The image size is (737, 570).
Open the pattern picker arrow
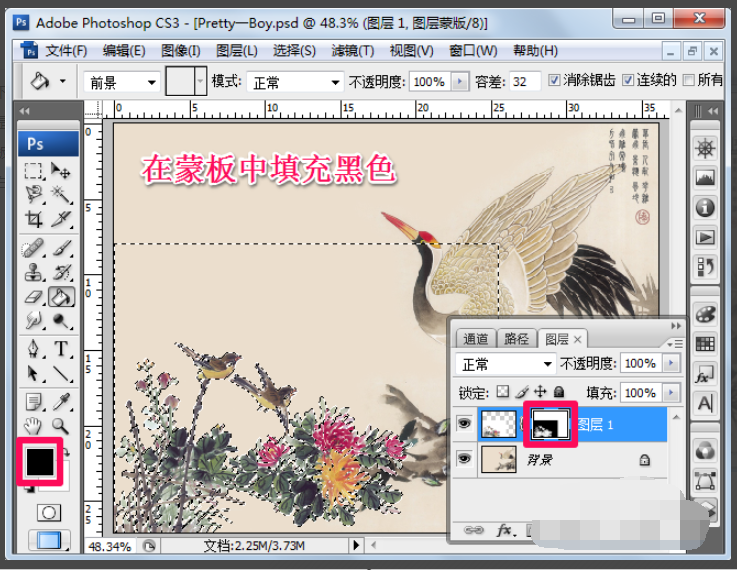pos(201,81)
